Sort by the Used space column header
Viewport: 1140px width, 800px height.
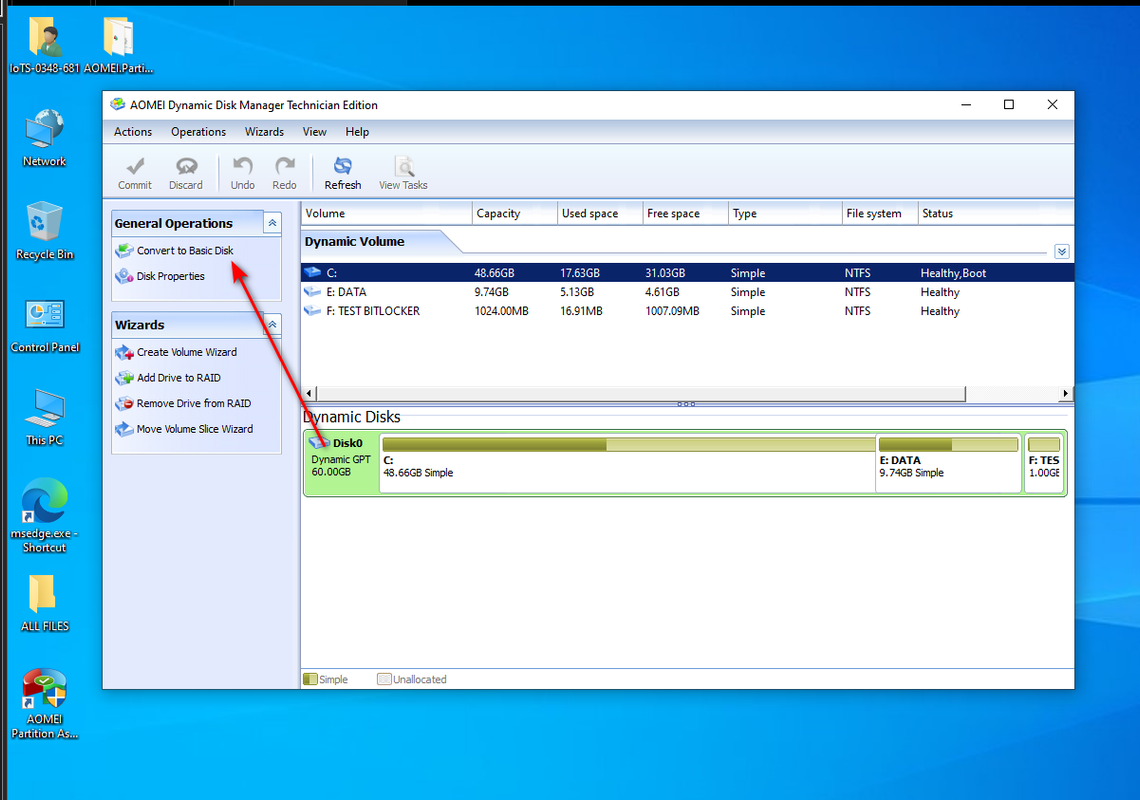(600, 213)
